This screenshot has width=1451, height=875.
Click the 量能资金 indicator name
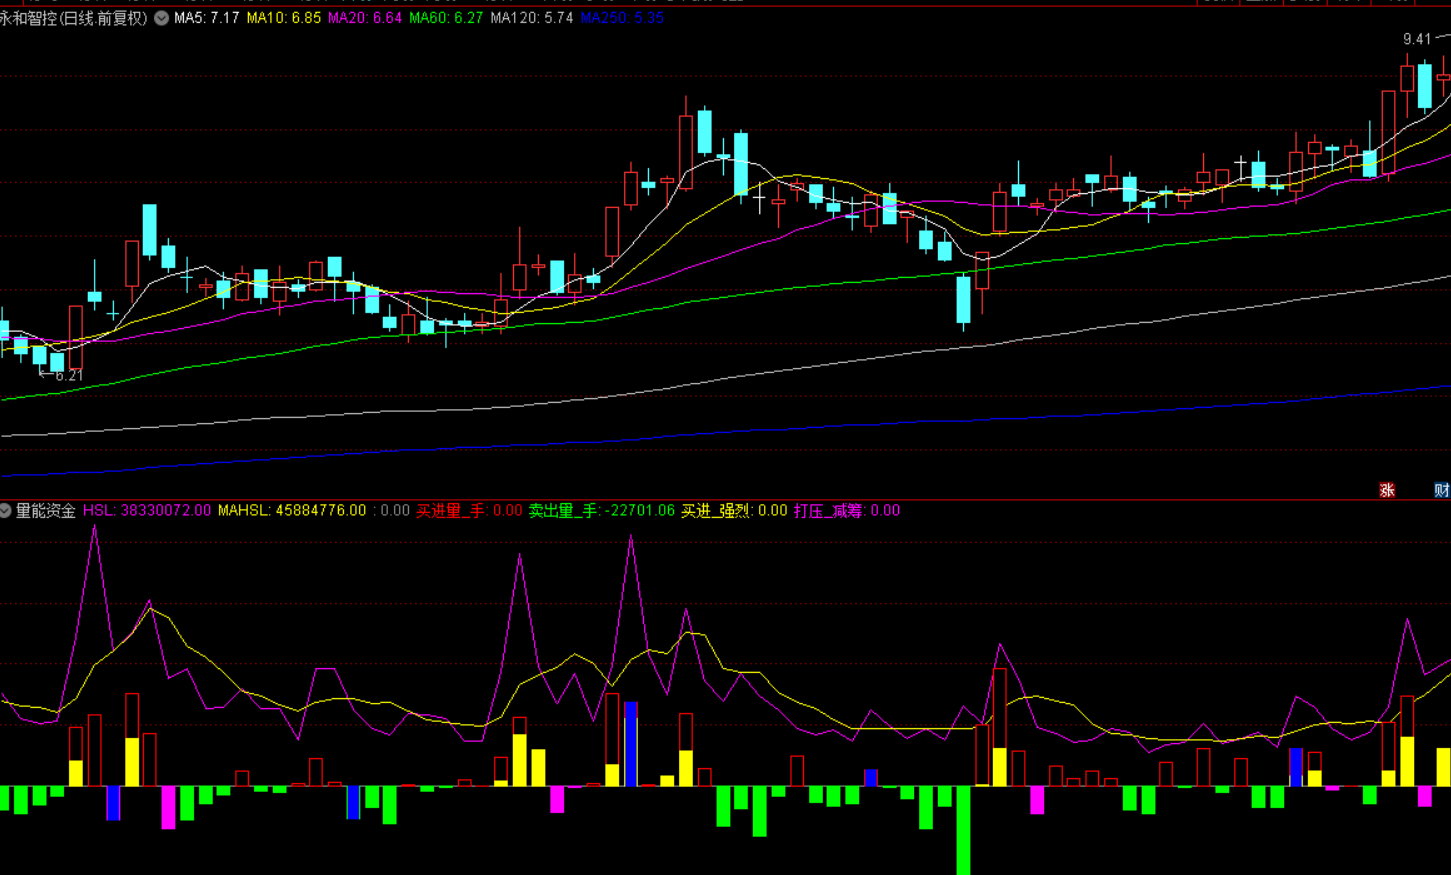coord(46,511)
